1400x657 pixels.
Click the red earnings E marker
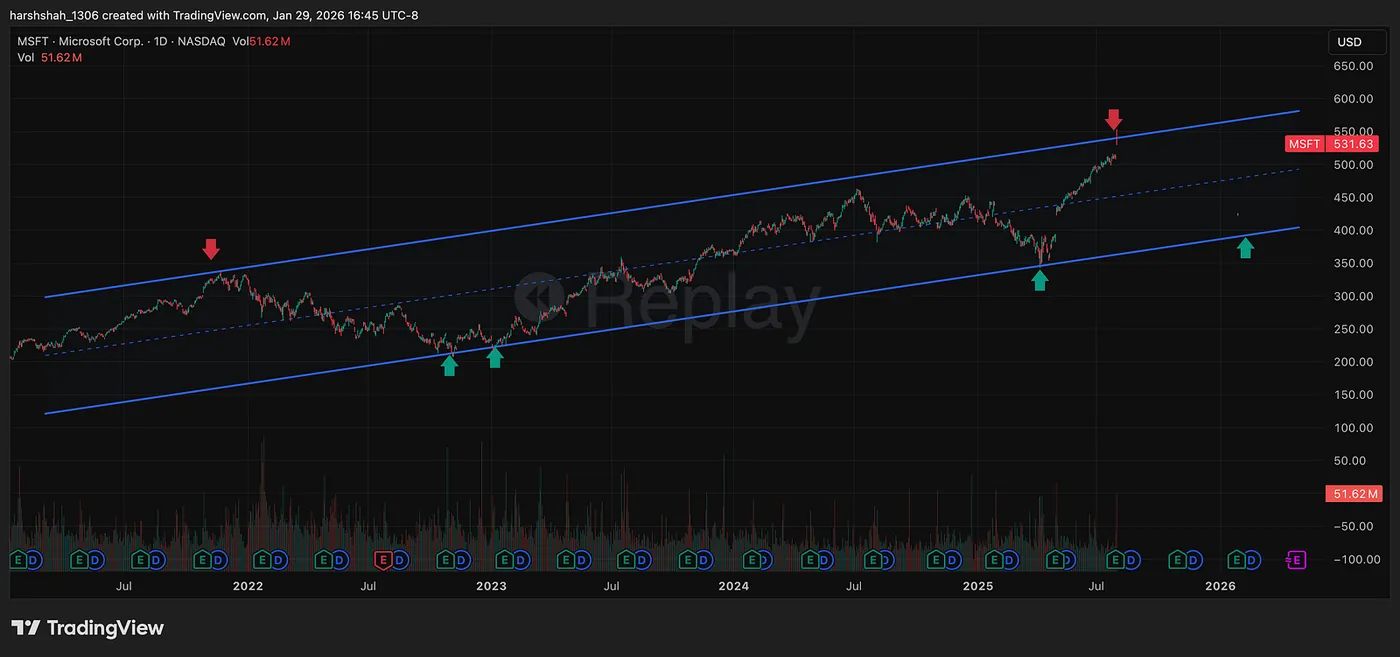pyautogui.click(x=382, y=560)
